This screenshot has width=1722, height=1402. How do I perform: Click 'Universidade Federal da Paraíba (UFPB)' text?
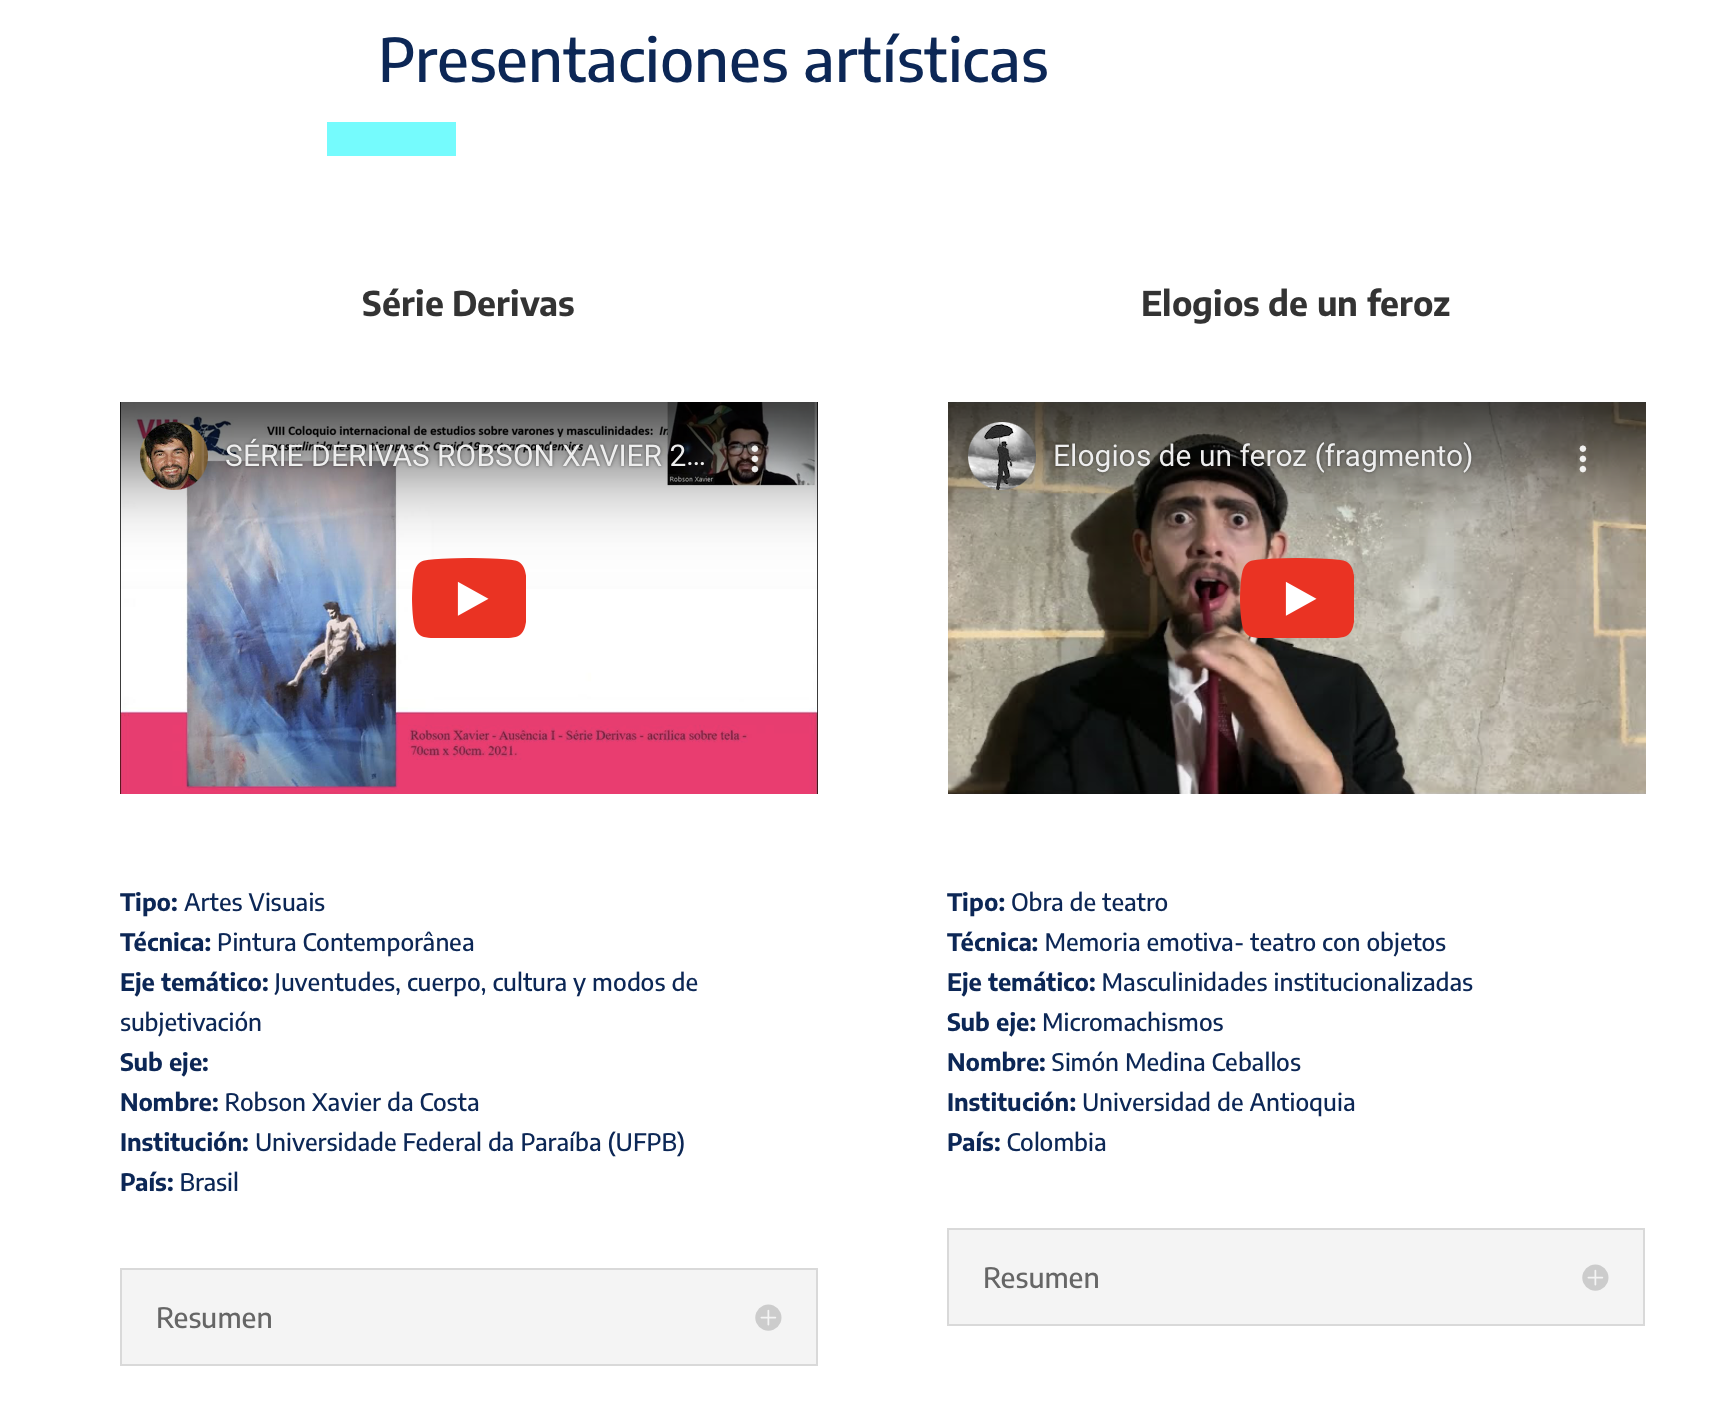point(469,1142)
